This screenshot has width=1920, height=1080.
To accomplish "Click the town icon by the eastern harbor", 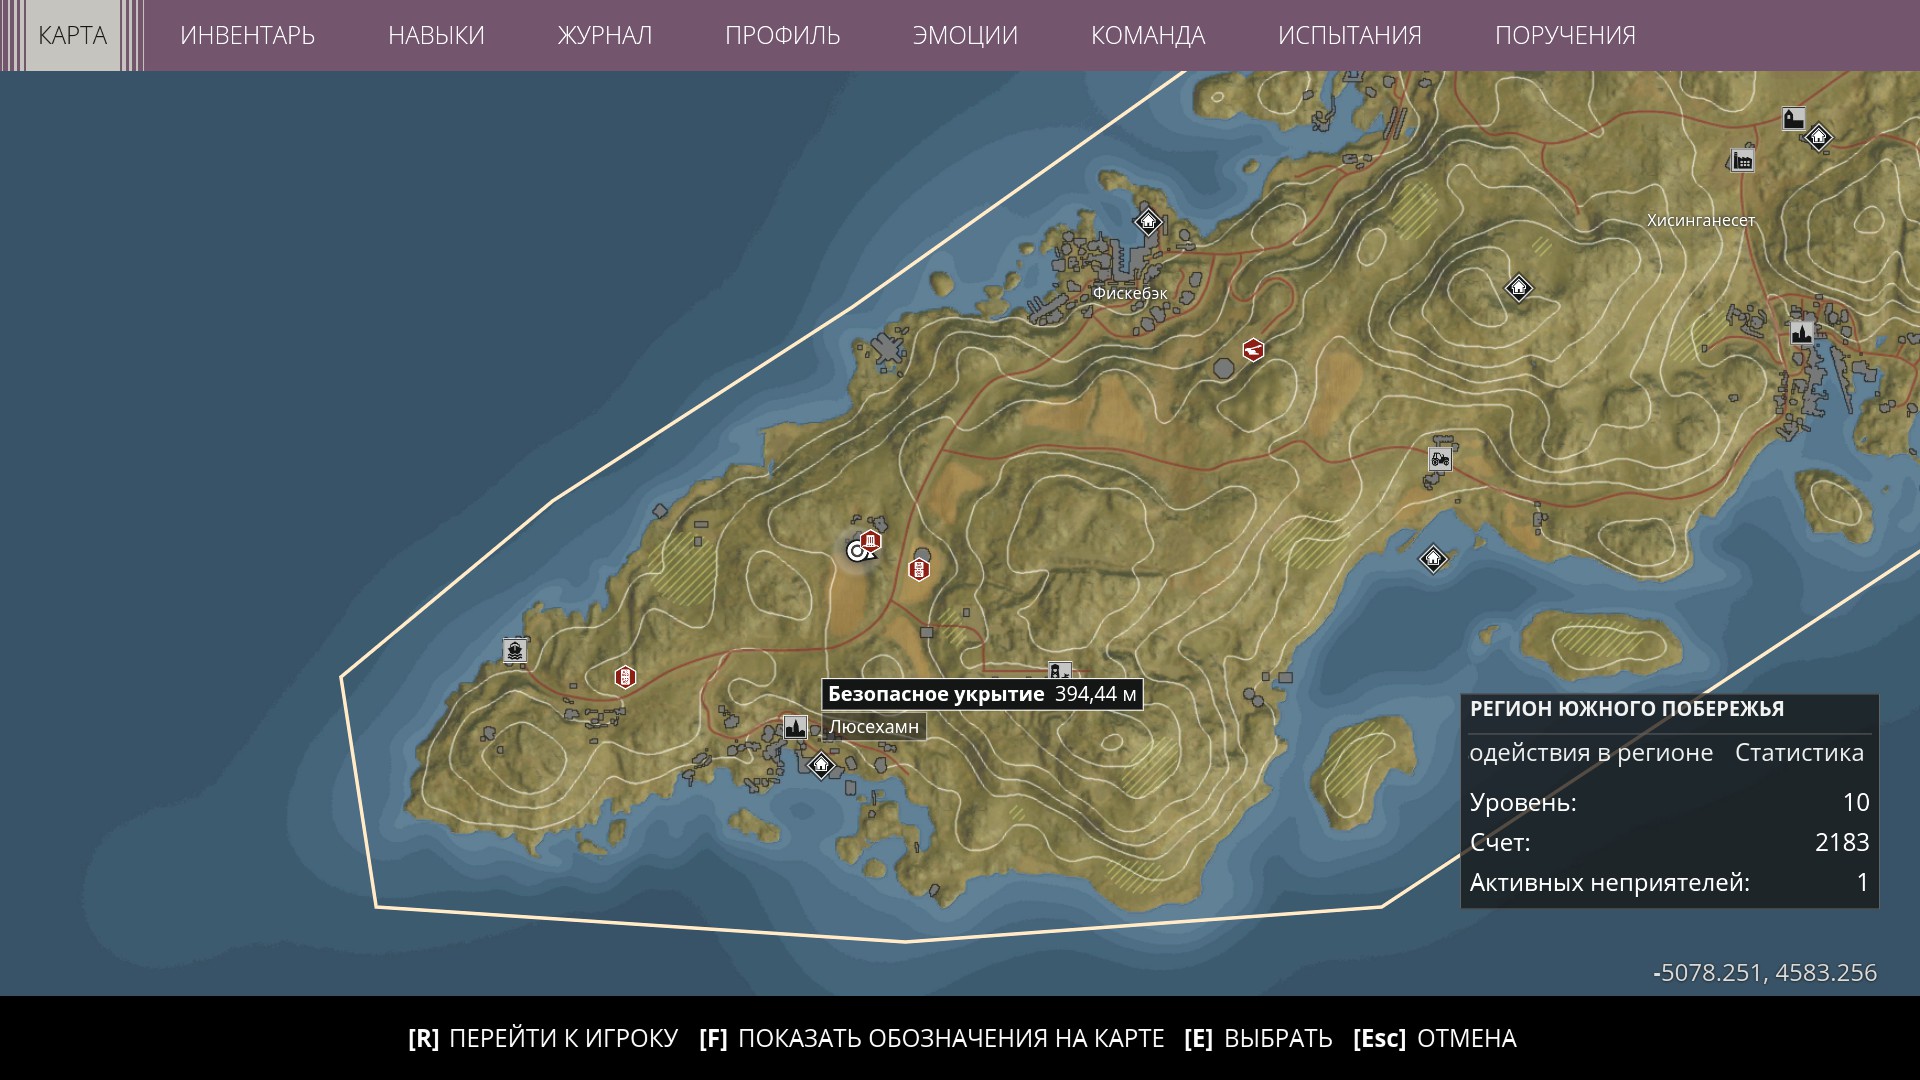I will click(1802, 332).
